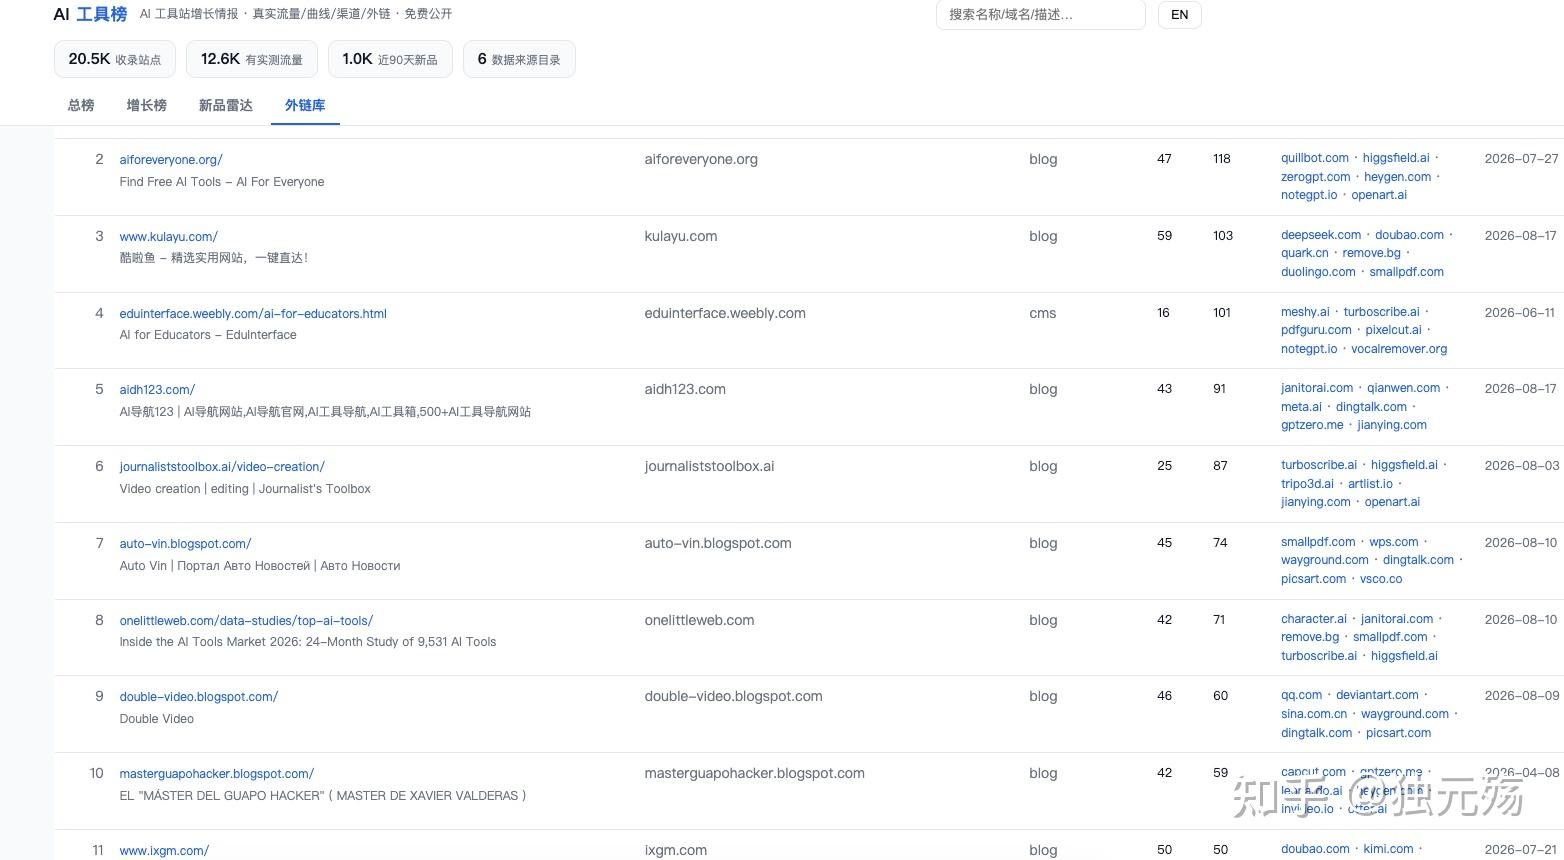The width and height of the screenshot is (1564, 860).
Task: Click the date 2026-06-11
Action: (x=1520, y=312)
